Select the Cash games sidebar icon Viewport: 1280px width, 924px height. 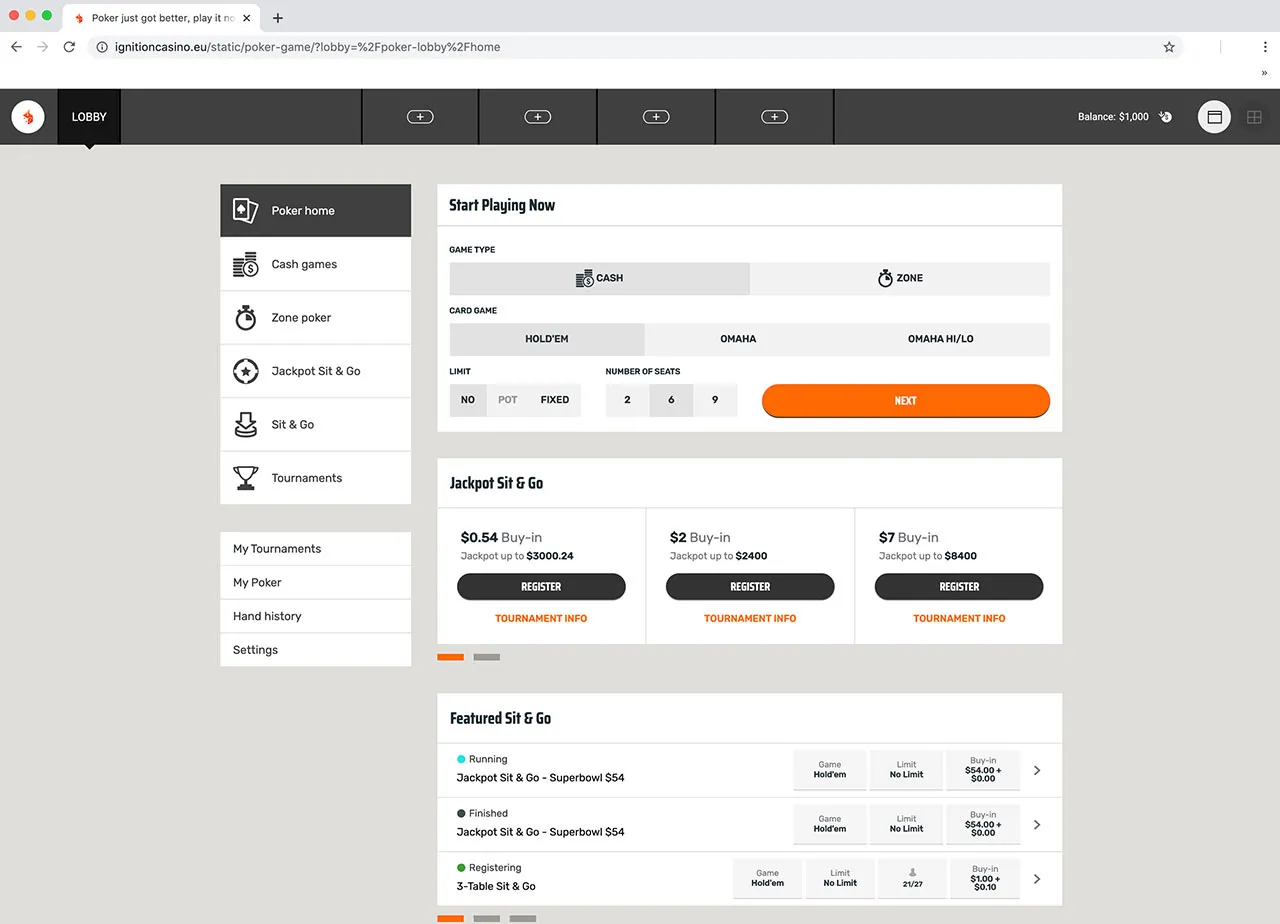click(245, 264)
